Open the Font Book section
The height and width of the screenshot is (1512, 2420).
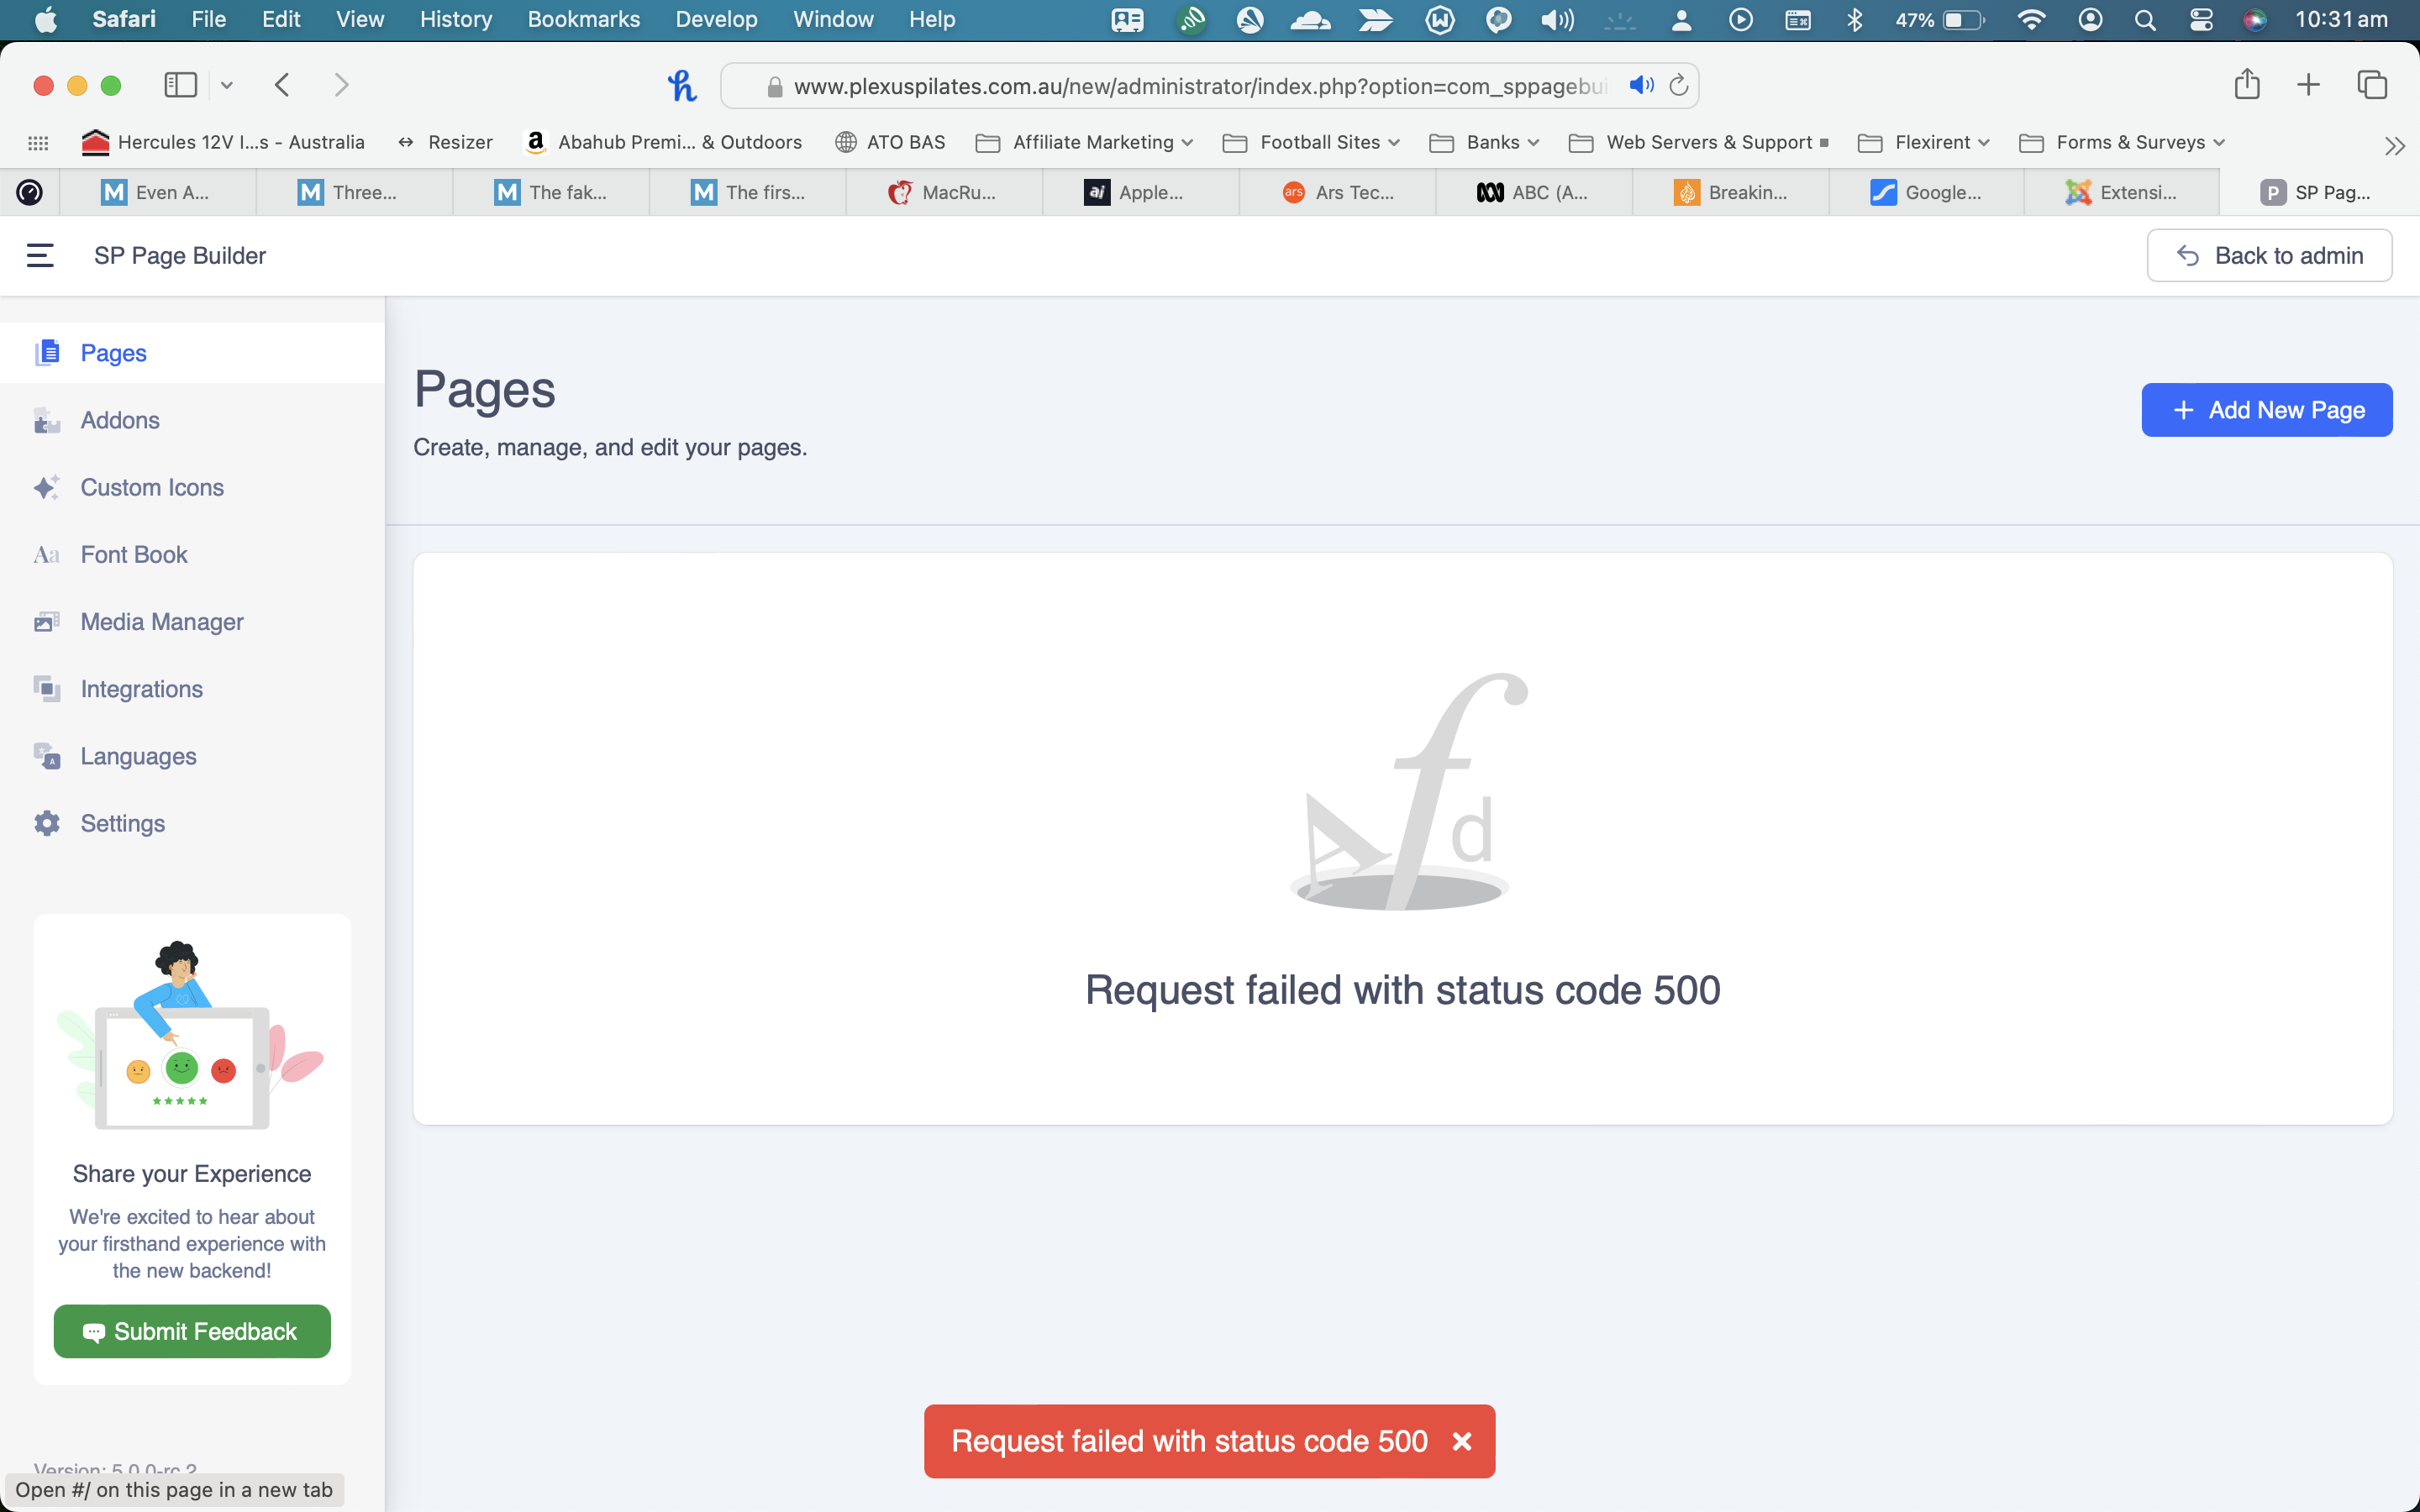[x=134, y=554]
